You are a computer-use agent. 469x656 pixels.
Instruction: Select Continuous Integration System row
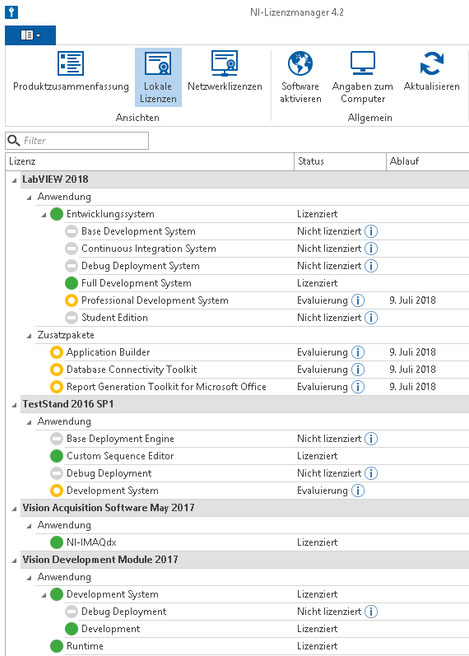point(266,249)
